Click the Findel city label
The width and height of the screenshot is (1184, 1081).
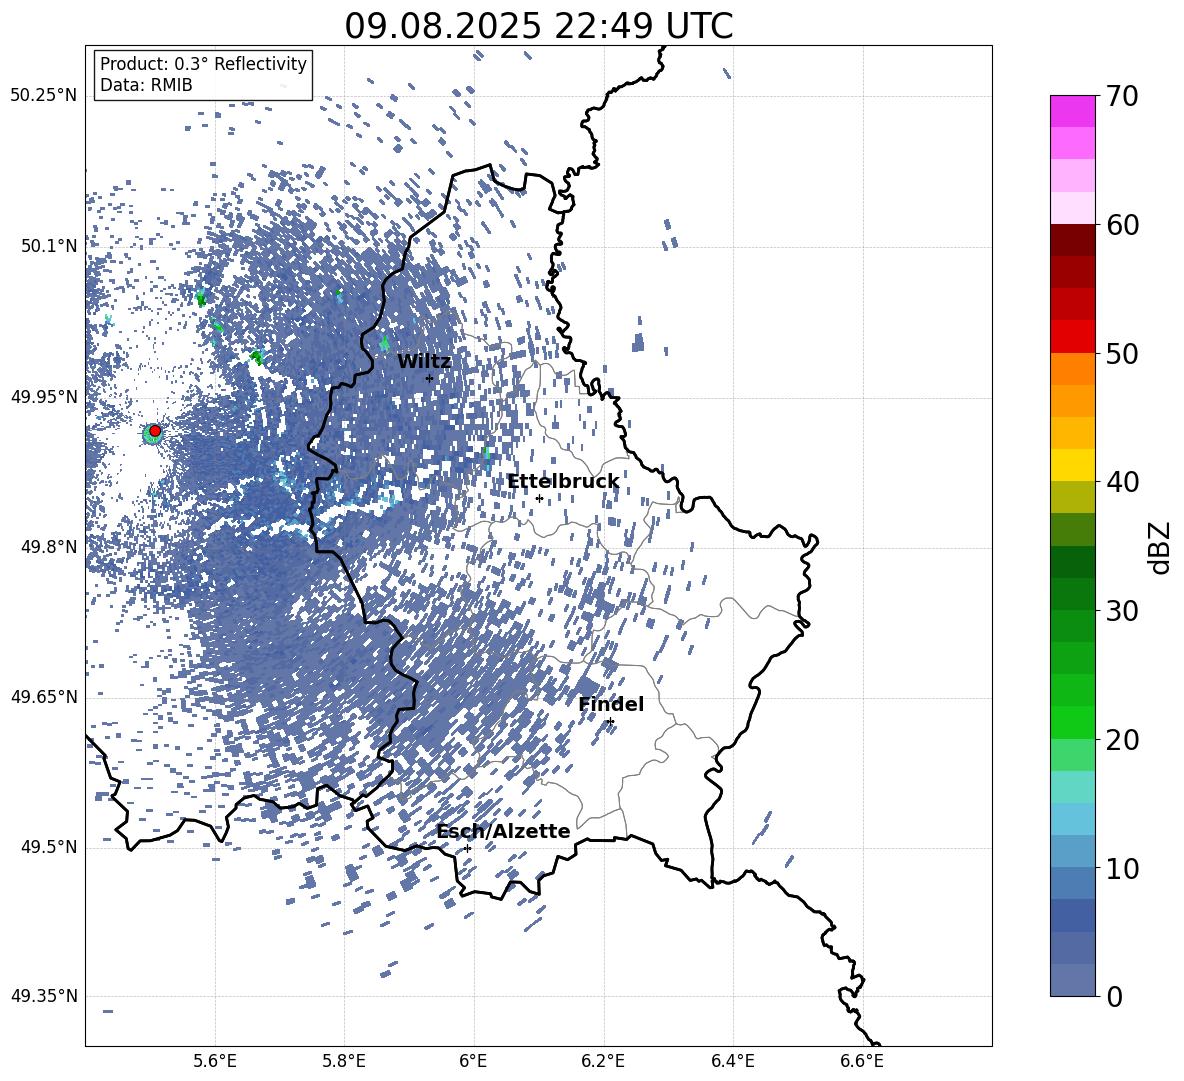coord(611,704)
